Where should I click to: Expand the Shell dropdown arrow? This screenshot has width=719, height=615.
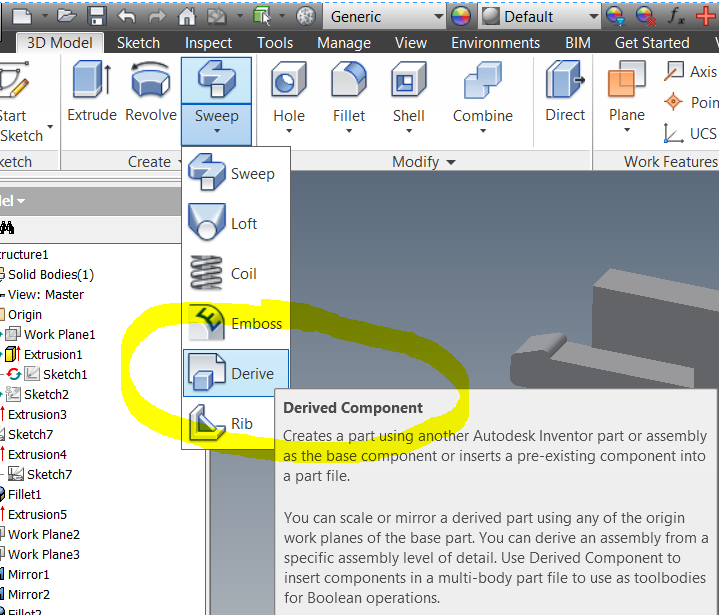tap(409, 131)
